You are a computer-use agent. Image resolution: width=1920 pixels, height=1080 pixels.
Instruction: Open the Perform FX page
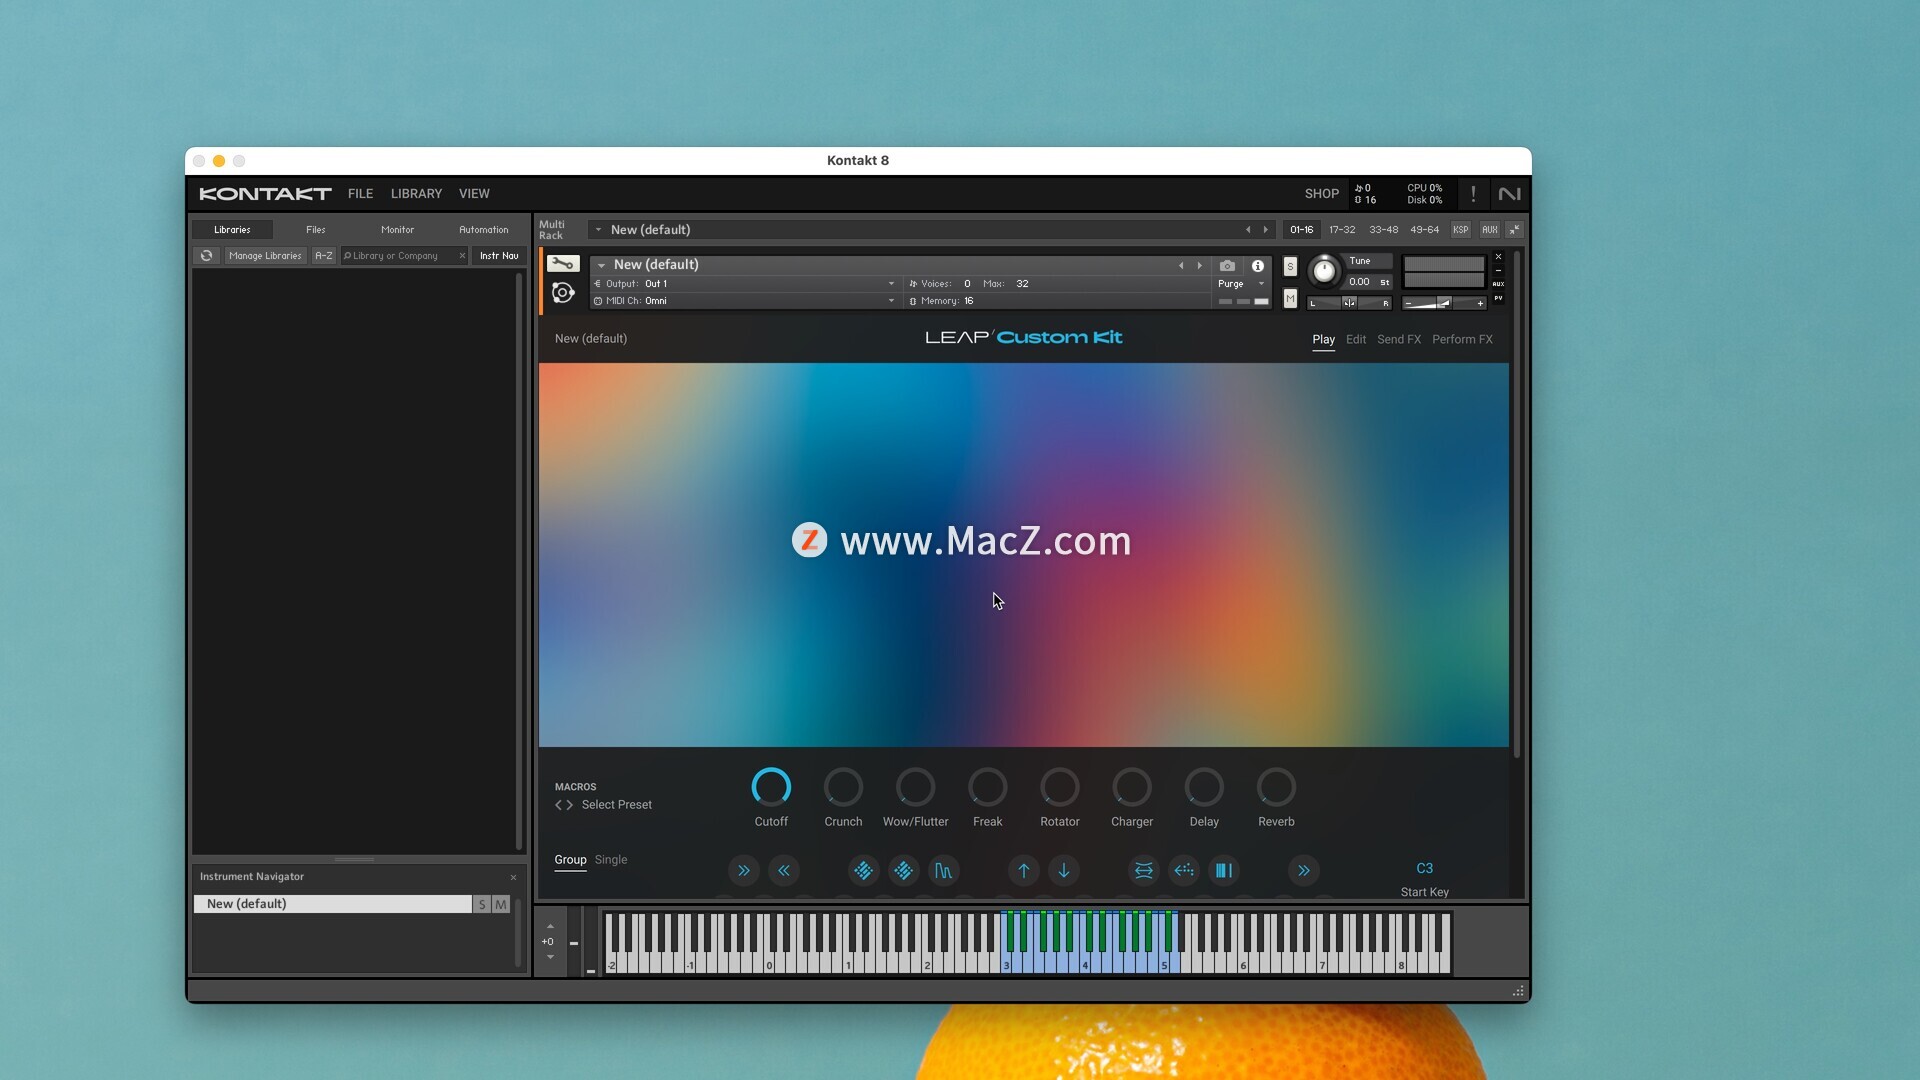[1462, 340]
